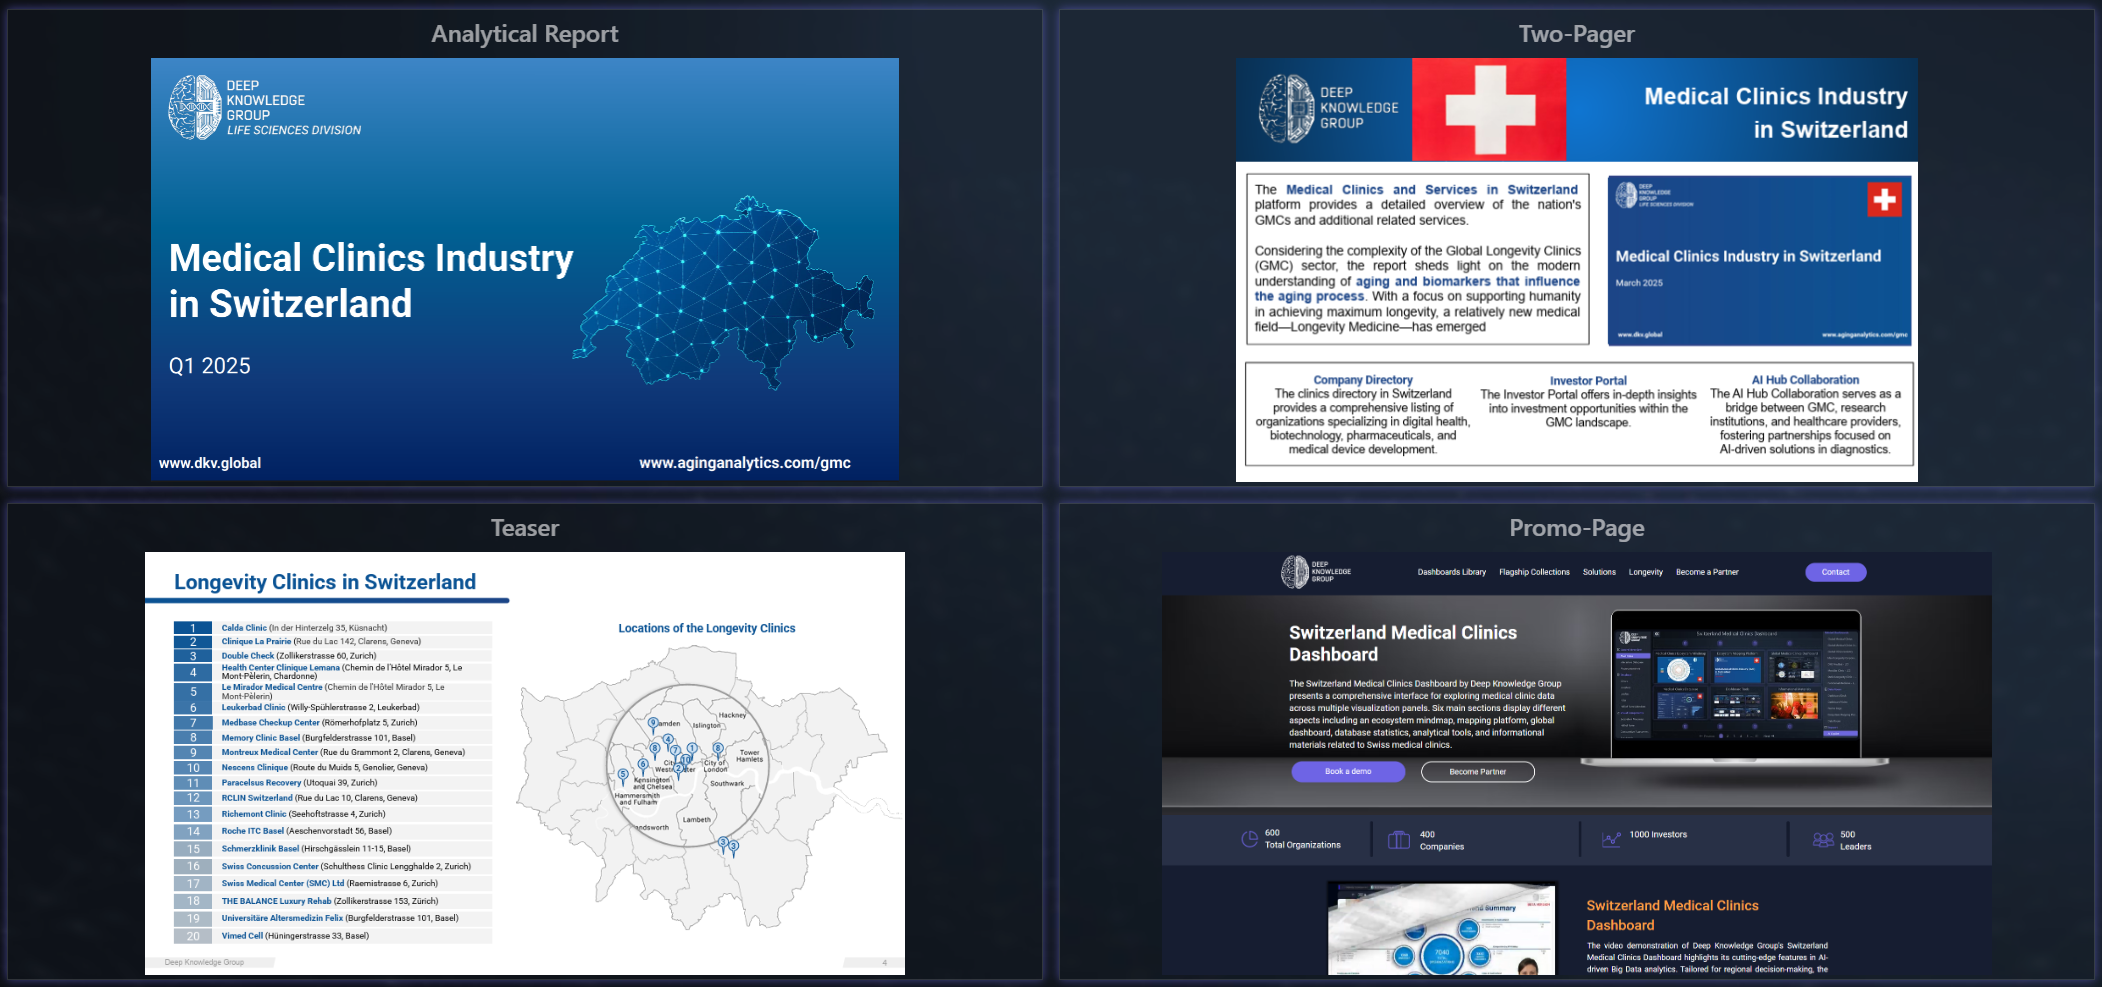Click the Total Organizations pie chart icon
Screen dimensions: 2102x987
pyautogui.click(x=1249, y=839)
